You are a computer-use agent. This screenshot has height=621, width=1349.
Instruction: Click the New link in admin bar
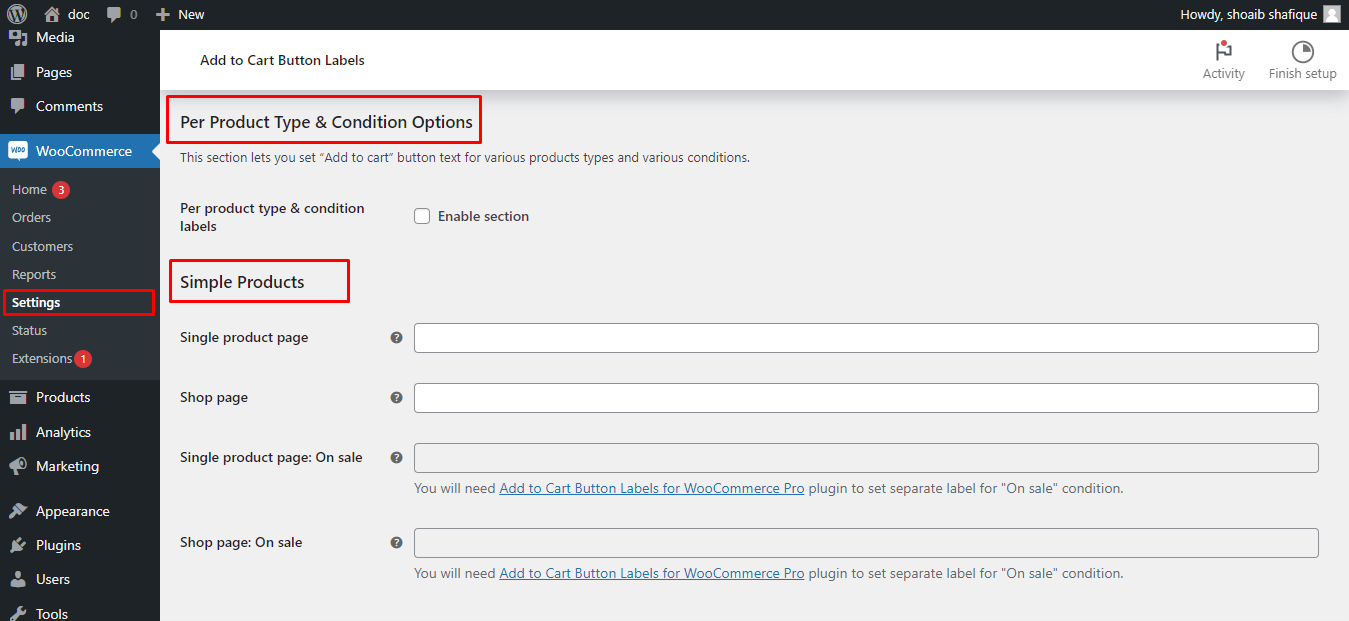[191, 14]
